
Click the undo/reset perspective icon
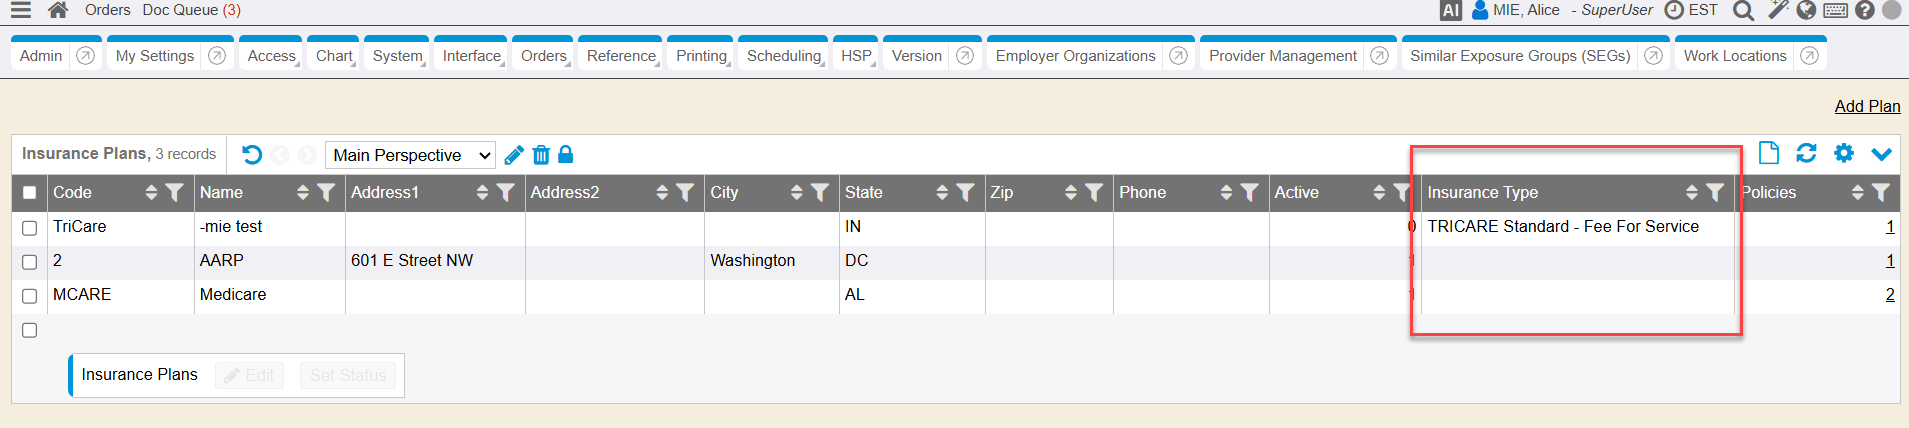click(x=252, y=155)
